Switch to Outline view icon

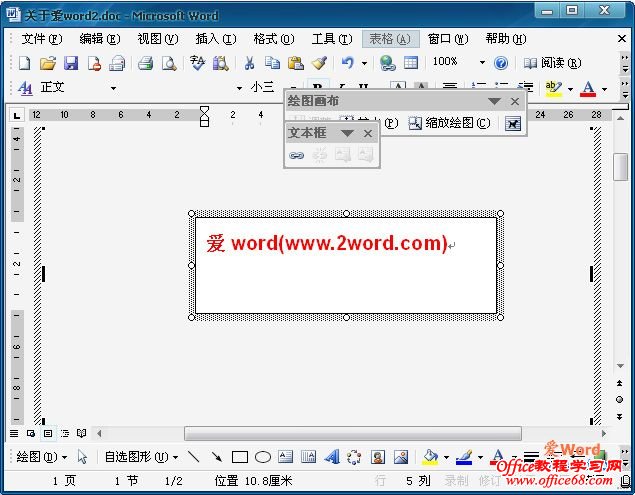click(x=65, y=433)
